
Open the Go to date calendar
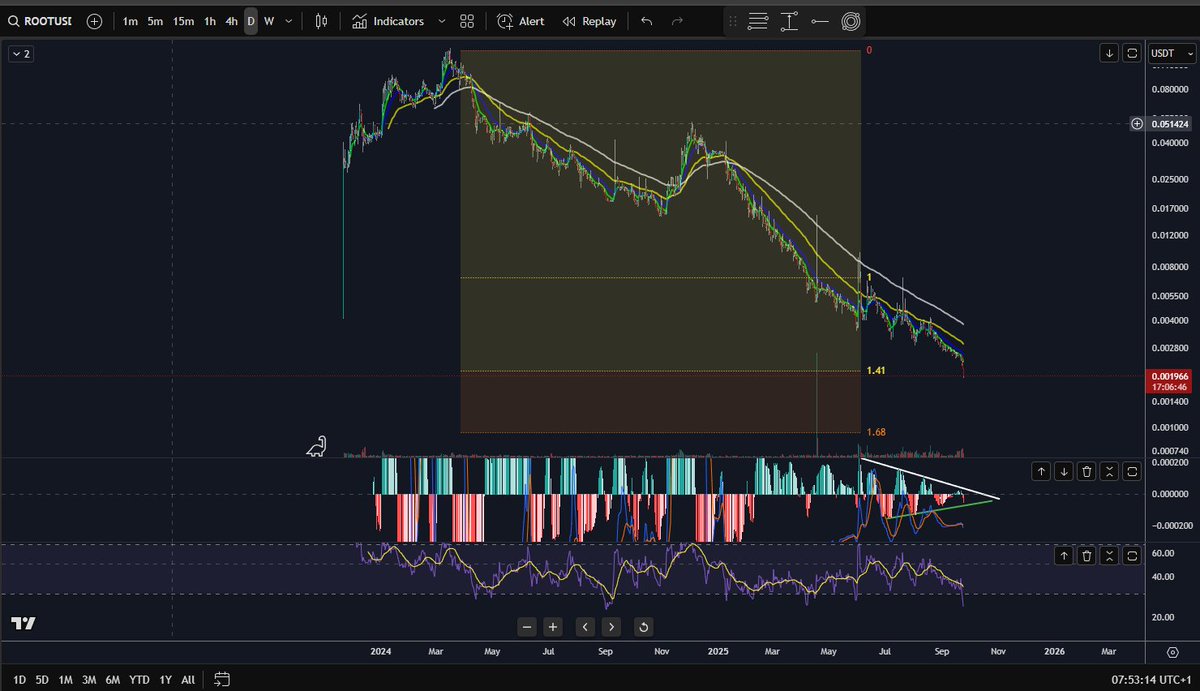point(222,680)
